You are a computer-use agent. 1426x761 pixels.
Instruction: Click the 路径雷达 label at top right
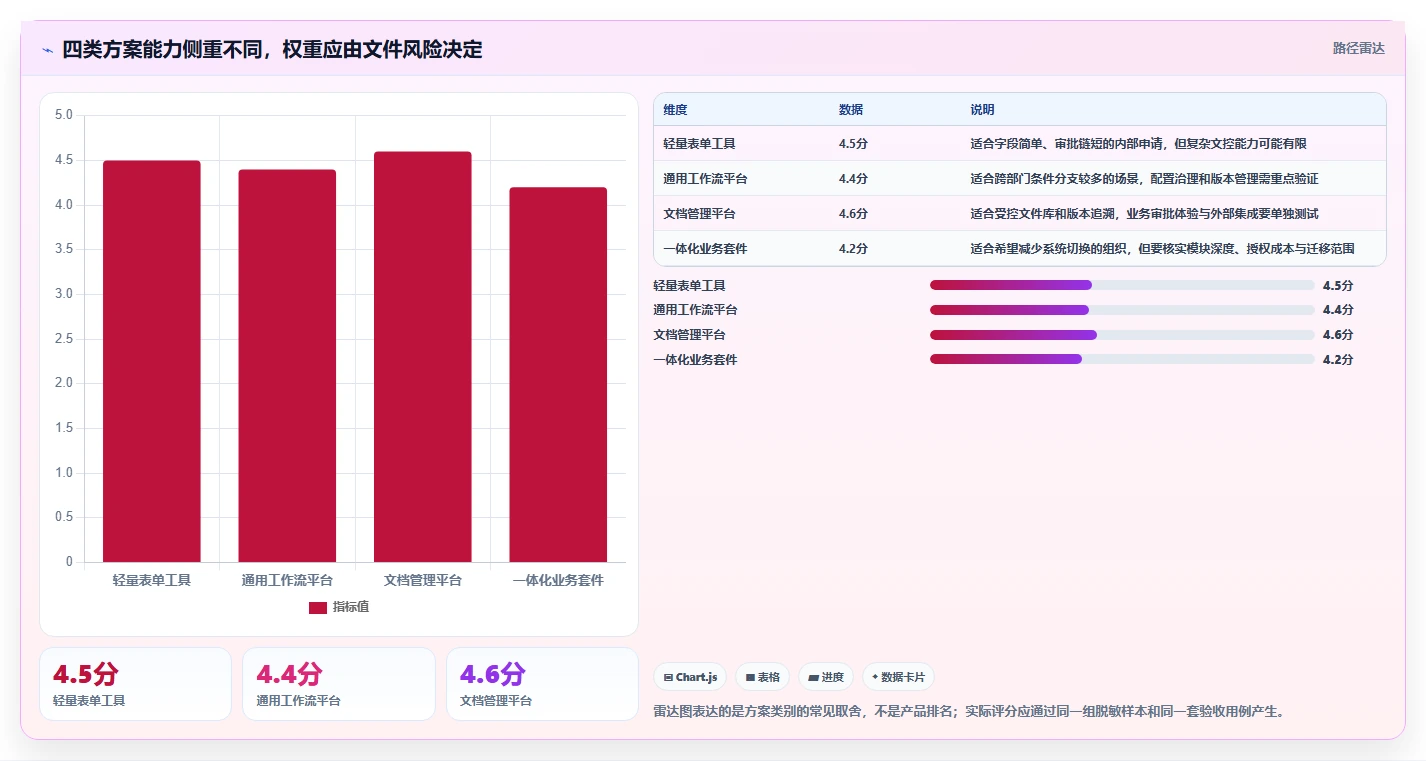(x=1358, y=48)
